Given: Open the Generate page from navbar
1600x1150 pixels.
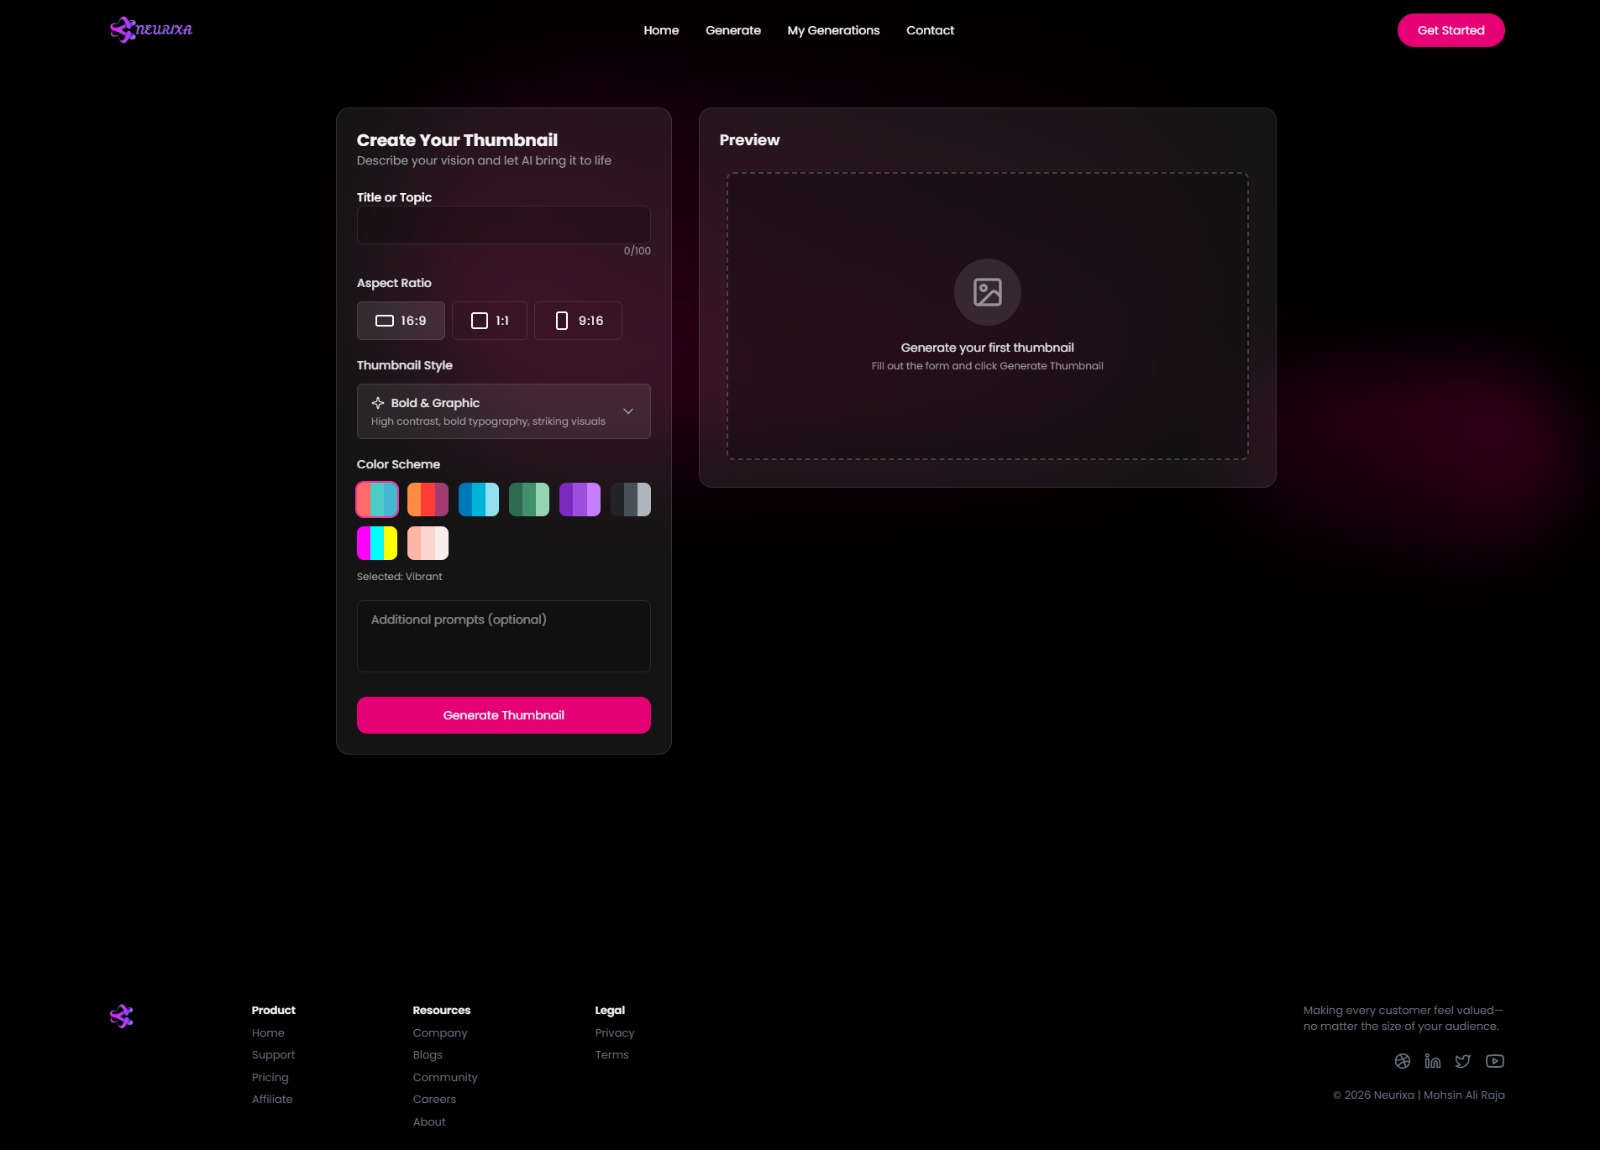Looking at the screenshot, I should (733, 30).
